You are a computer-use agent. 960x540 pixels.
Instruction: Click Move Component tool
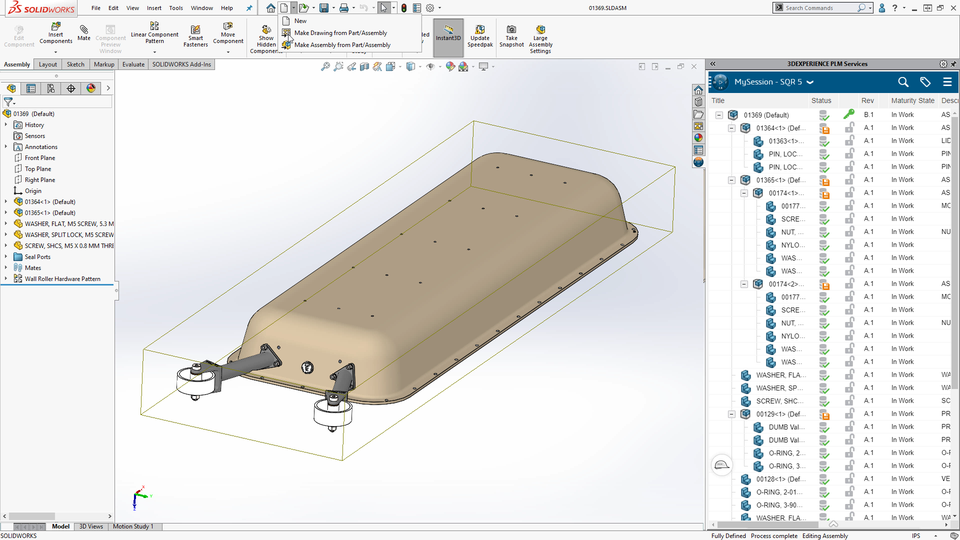(228, 34)
